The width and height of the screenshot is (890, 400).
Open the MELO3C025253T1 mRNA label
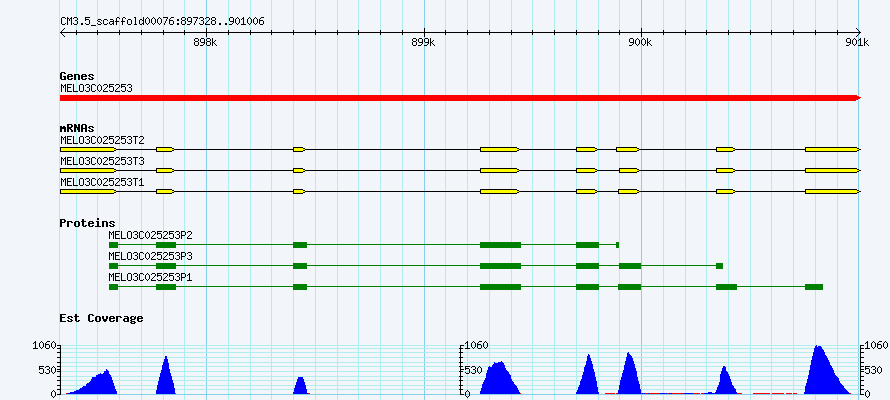(x=102, y=182)
